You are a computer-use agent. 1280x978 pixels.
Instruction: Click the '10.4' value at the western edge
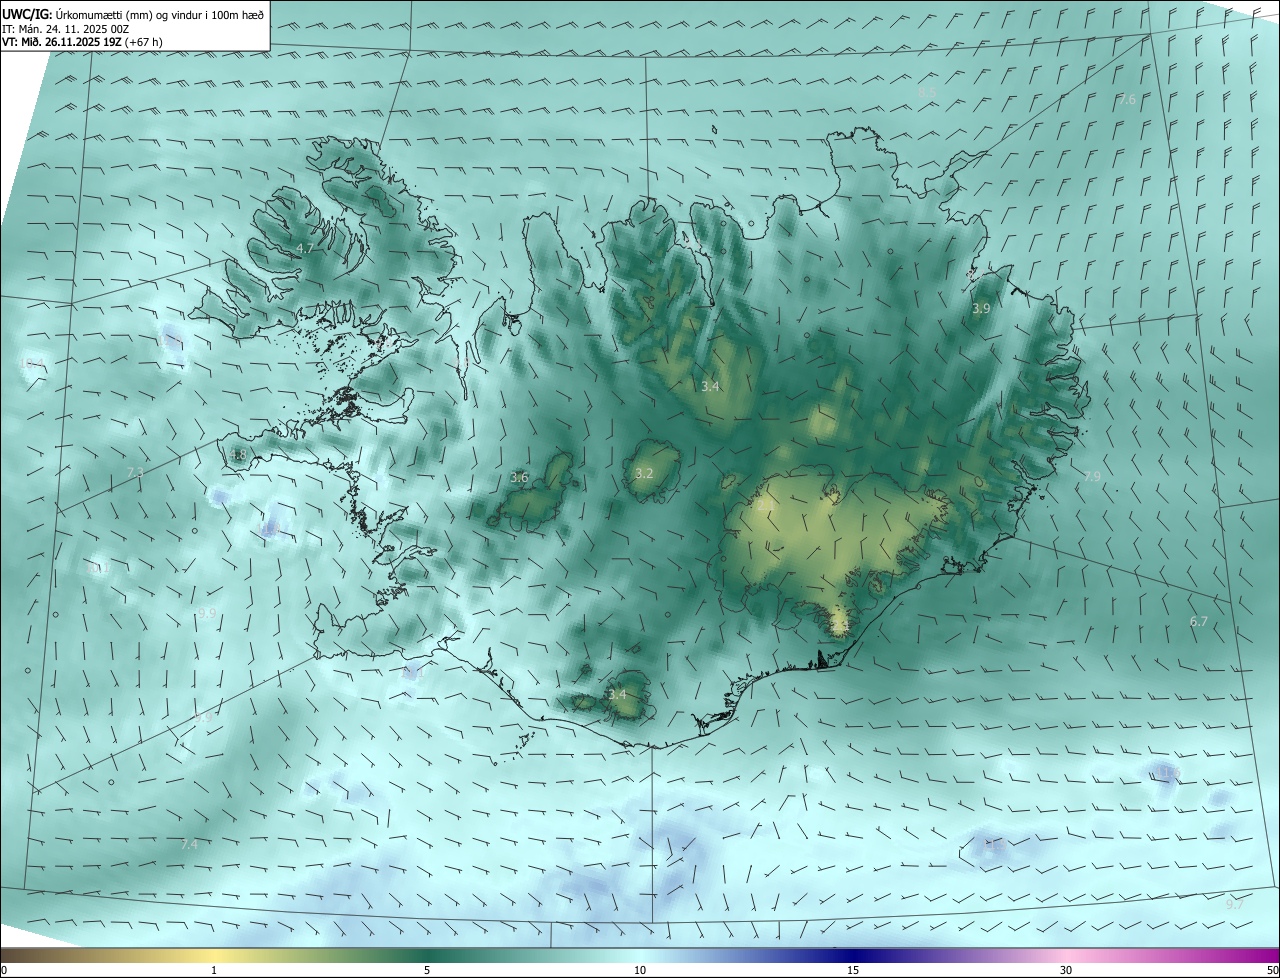click(x=33, y=364)
